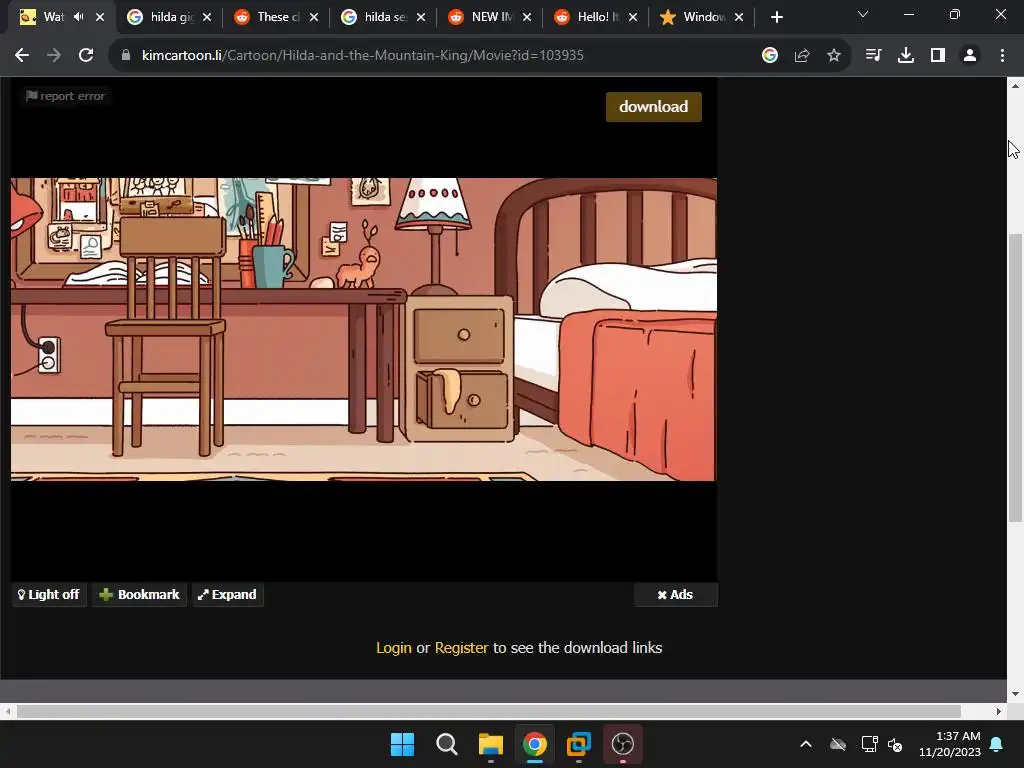Click the scroll down arrow
The width and height of the screenshot is (1024, 768).
(x=1015, y=694)
